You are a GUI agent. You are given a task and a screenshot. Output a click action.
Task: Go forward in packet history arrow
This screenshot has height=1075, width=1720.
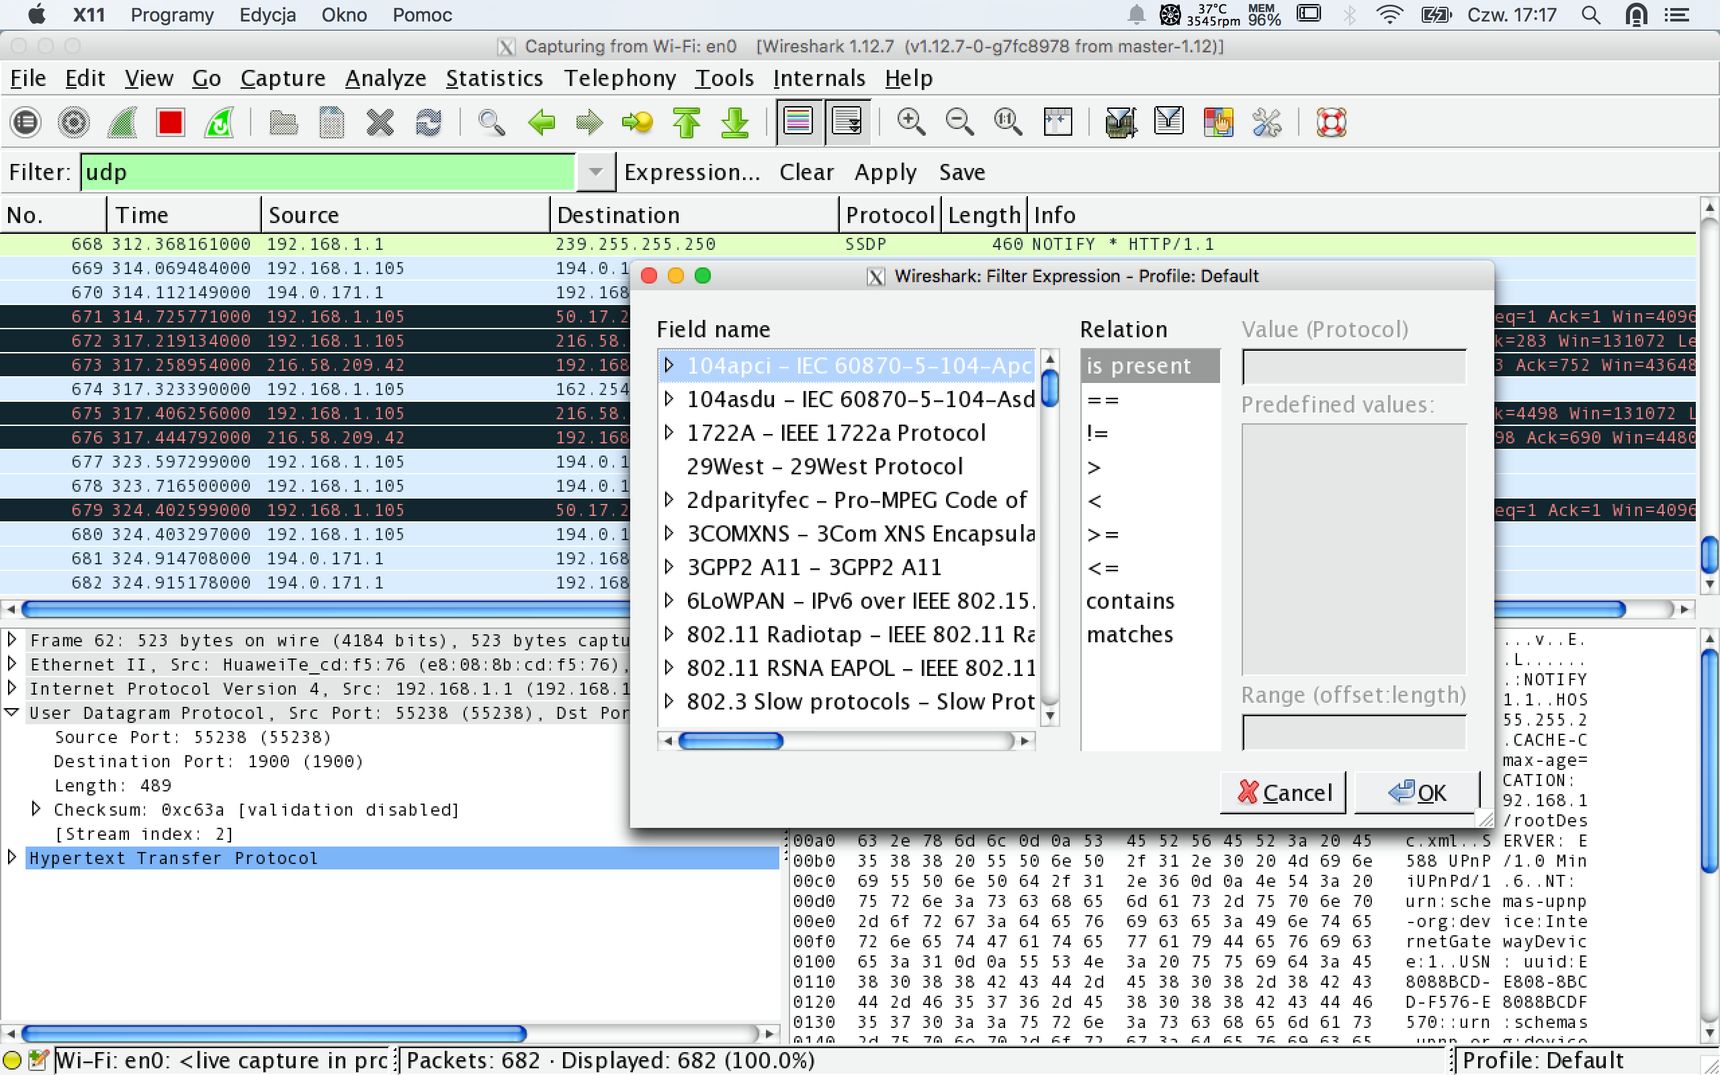[x=589, y=123]
